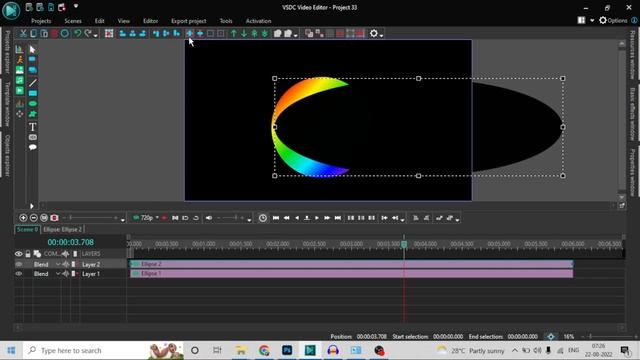Select the Line drawing tool

(32, 82)
